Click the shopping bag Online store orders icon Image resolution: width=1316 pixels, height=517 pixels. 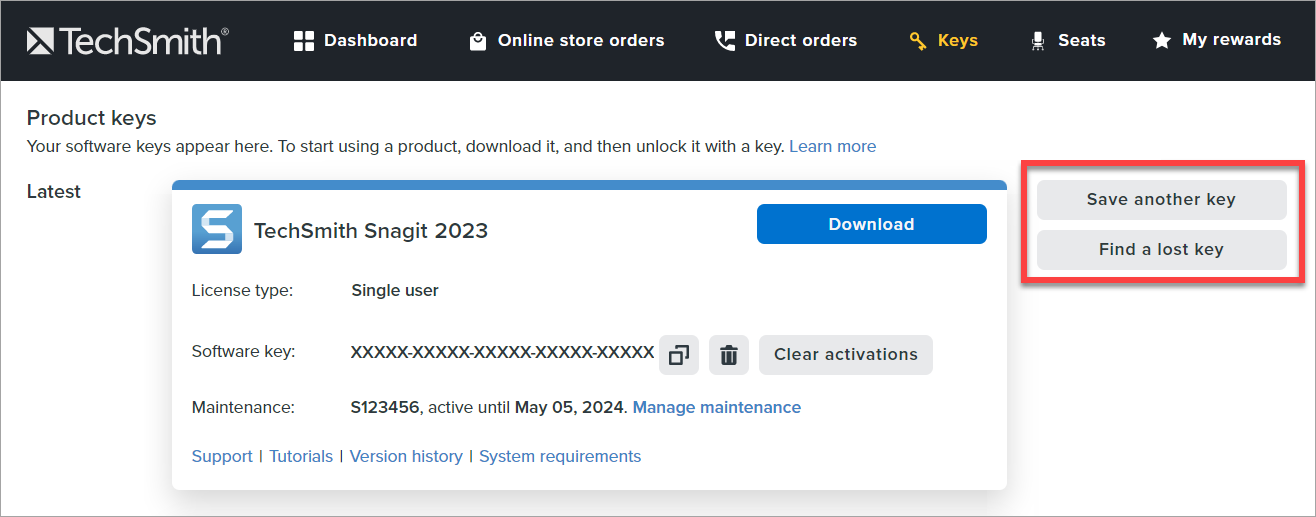tap(477, 41)
